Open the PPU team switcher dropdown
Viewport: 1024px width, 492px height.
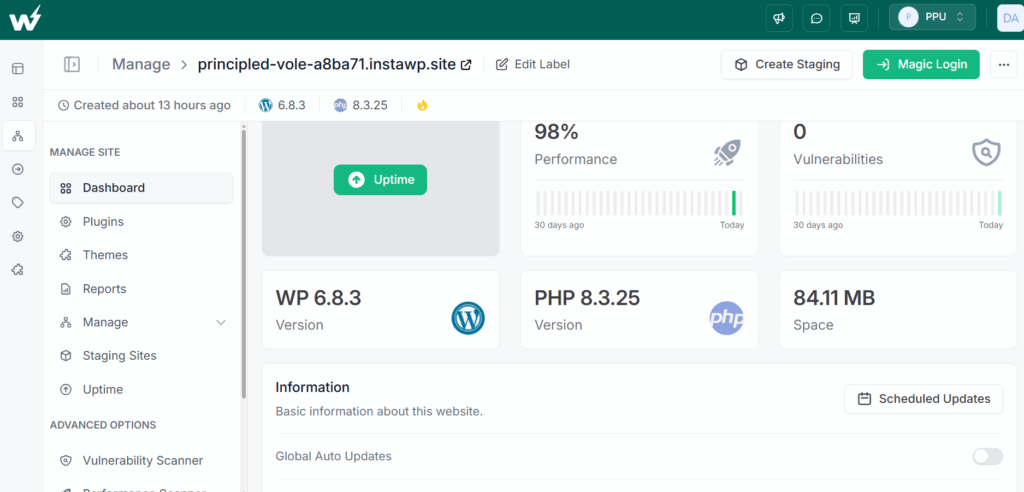933,17
